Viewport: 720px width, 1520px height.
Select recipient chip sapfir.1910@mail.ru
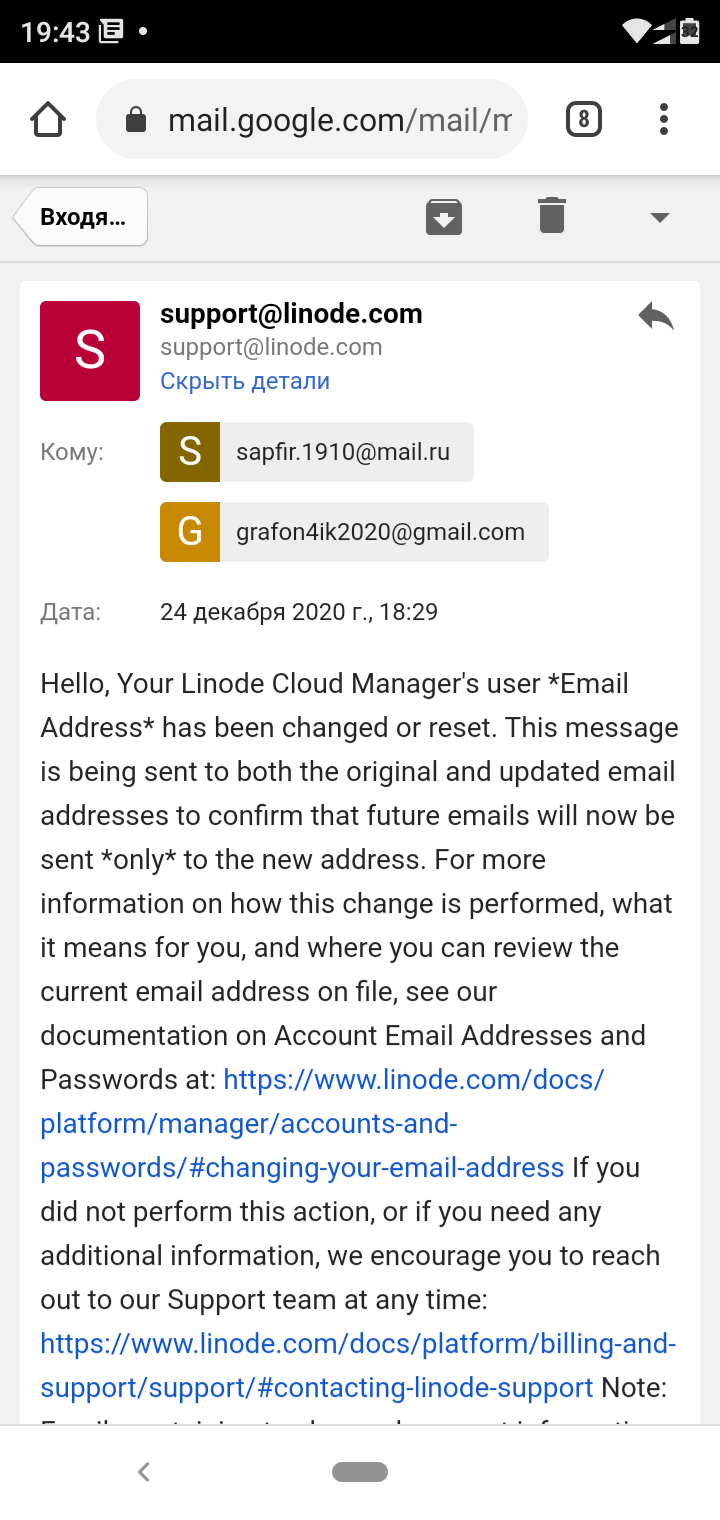317,452
